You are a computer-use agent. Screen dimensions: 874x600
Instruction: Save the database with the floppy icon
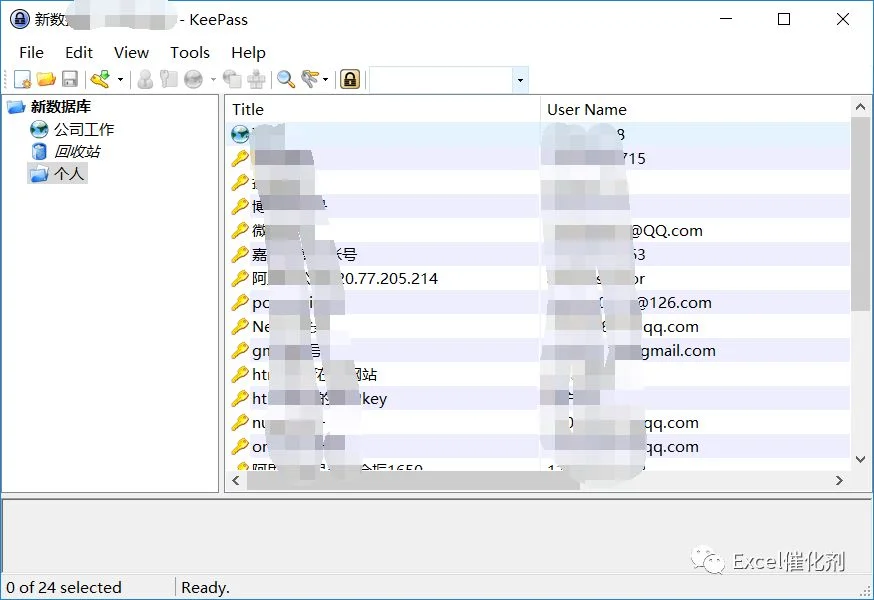[x=70, y=79]
